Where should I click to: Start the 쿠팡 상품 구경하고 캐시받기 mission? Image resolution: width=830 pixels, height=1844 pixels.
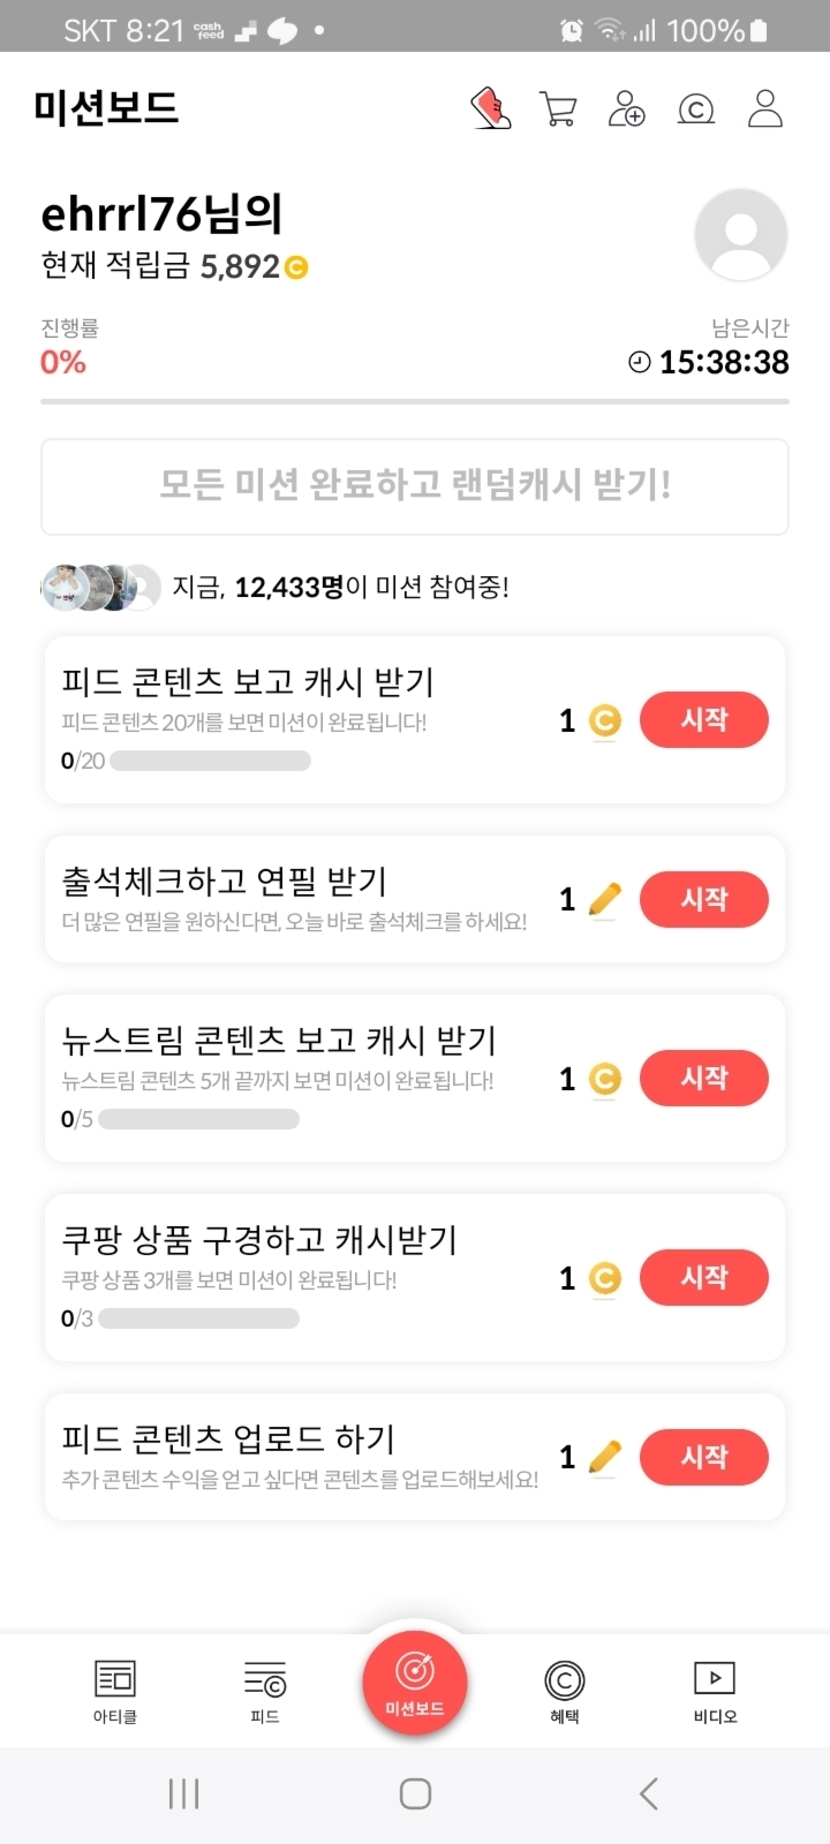pyautogui.click(x=704, y=1277)
